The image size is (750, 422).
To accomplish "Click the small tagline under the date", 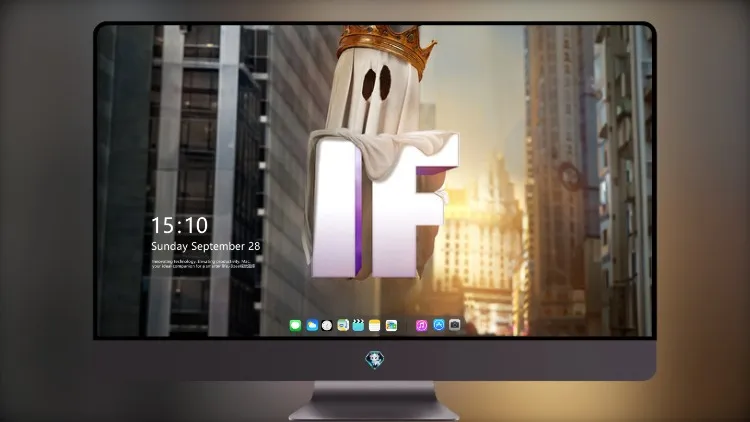I will click(203, 264).
